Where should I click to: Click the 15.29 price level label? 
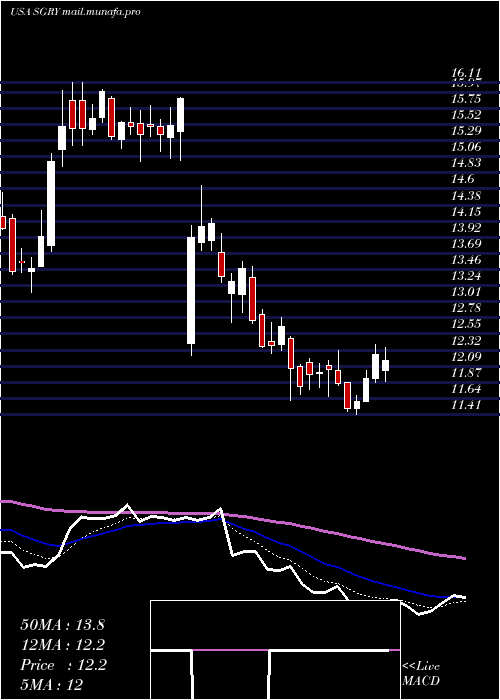466,131
